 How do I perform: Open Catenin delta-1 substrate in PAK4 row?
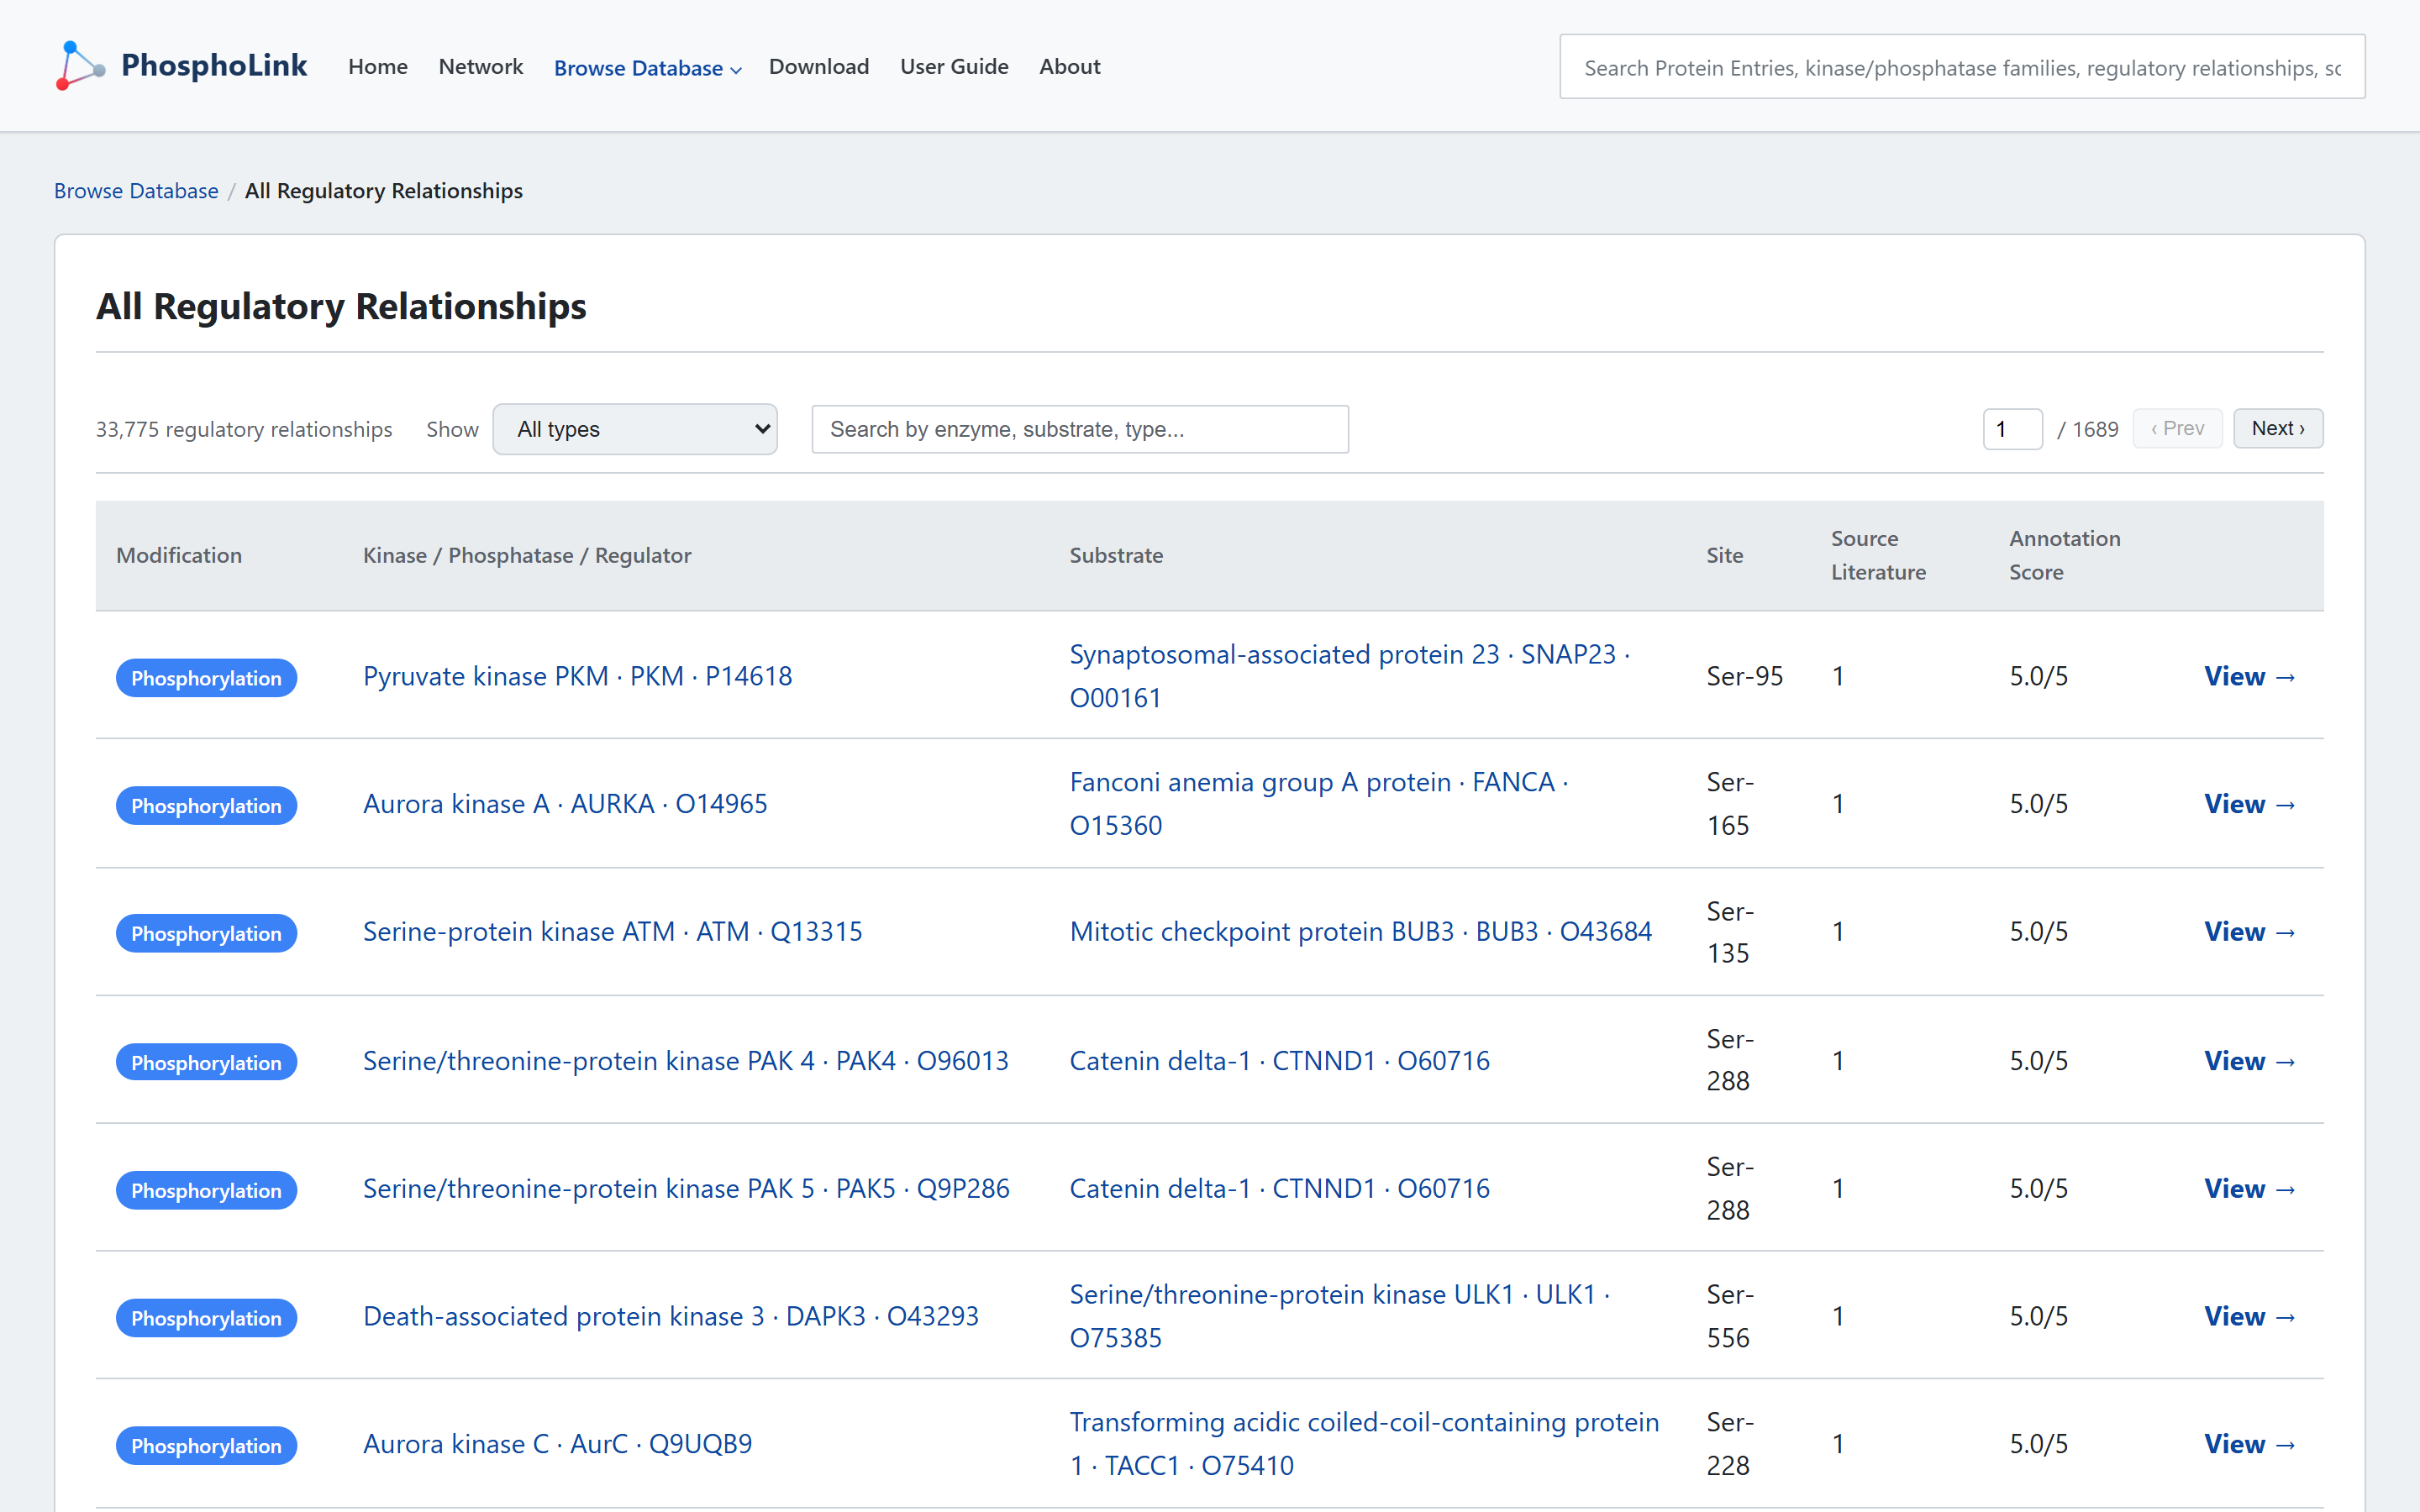click(x=1279, y=1060)
